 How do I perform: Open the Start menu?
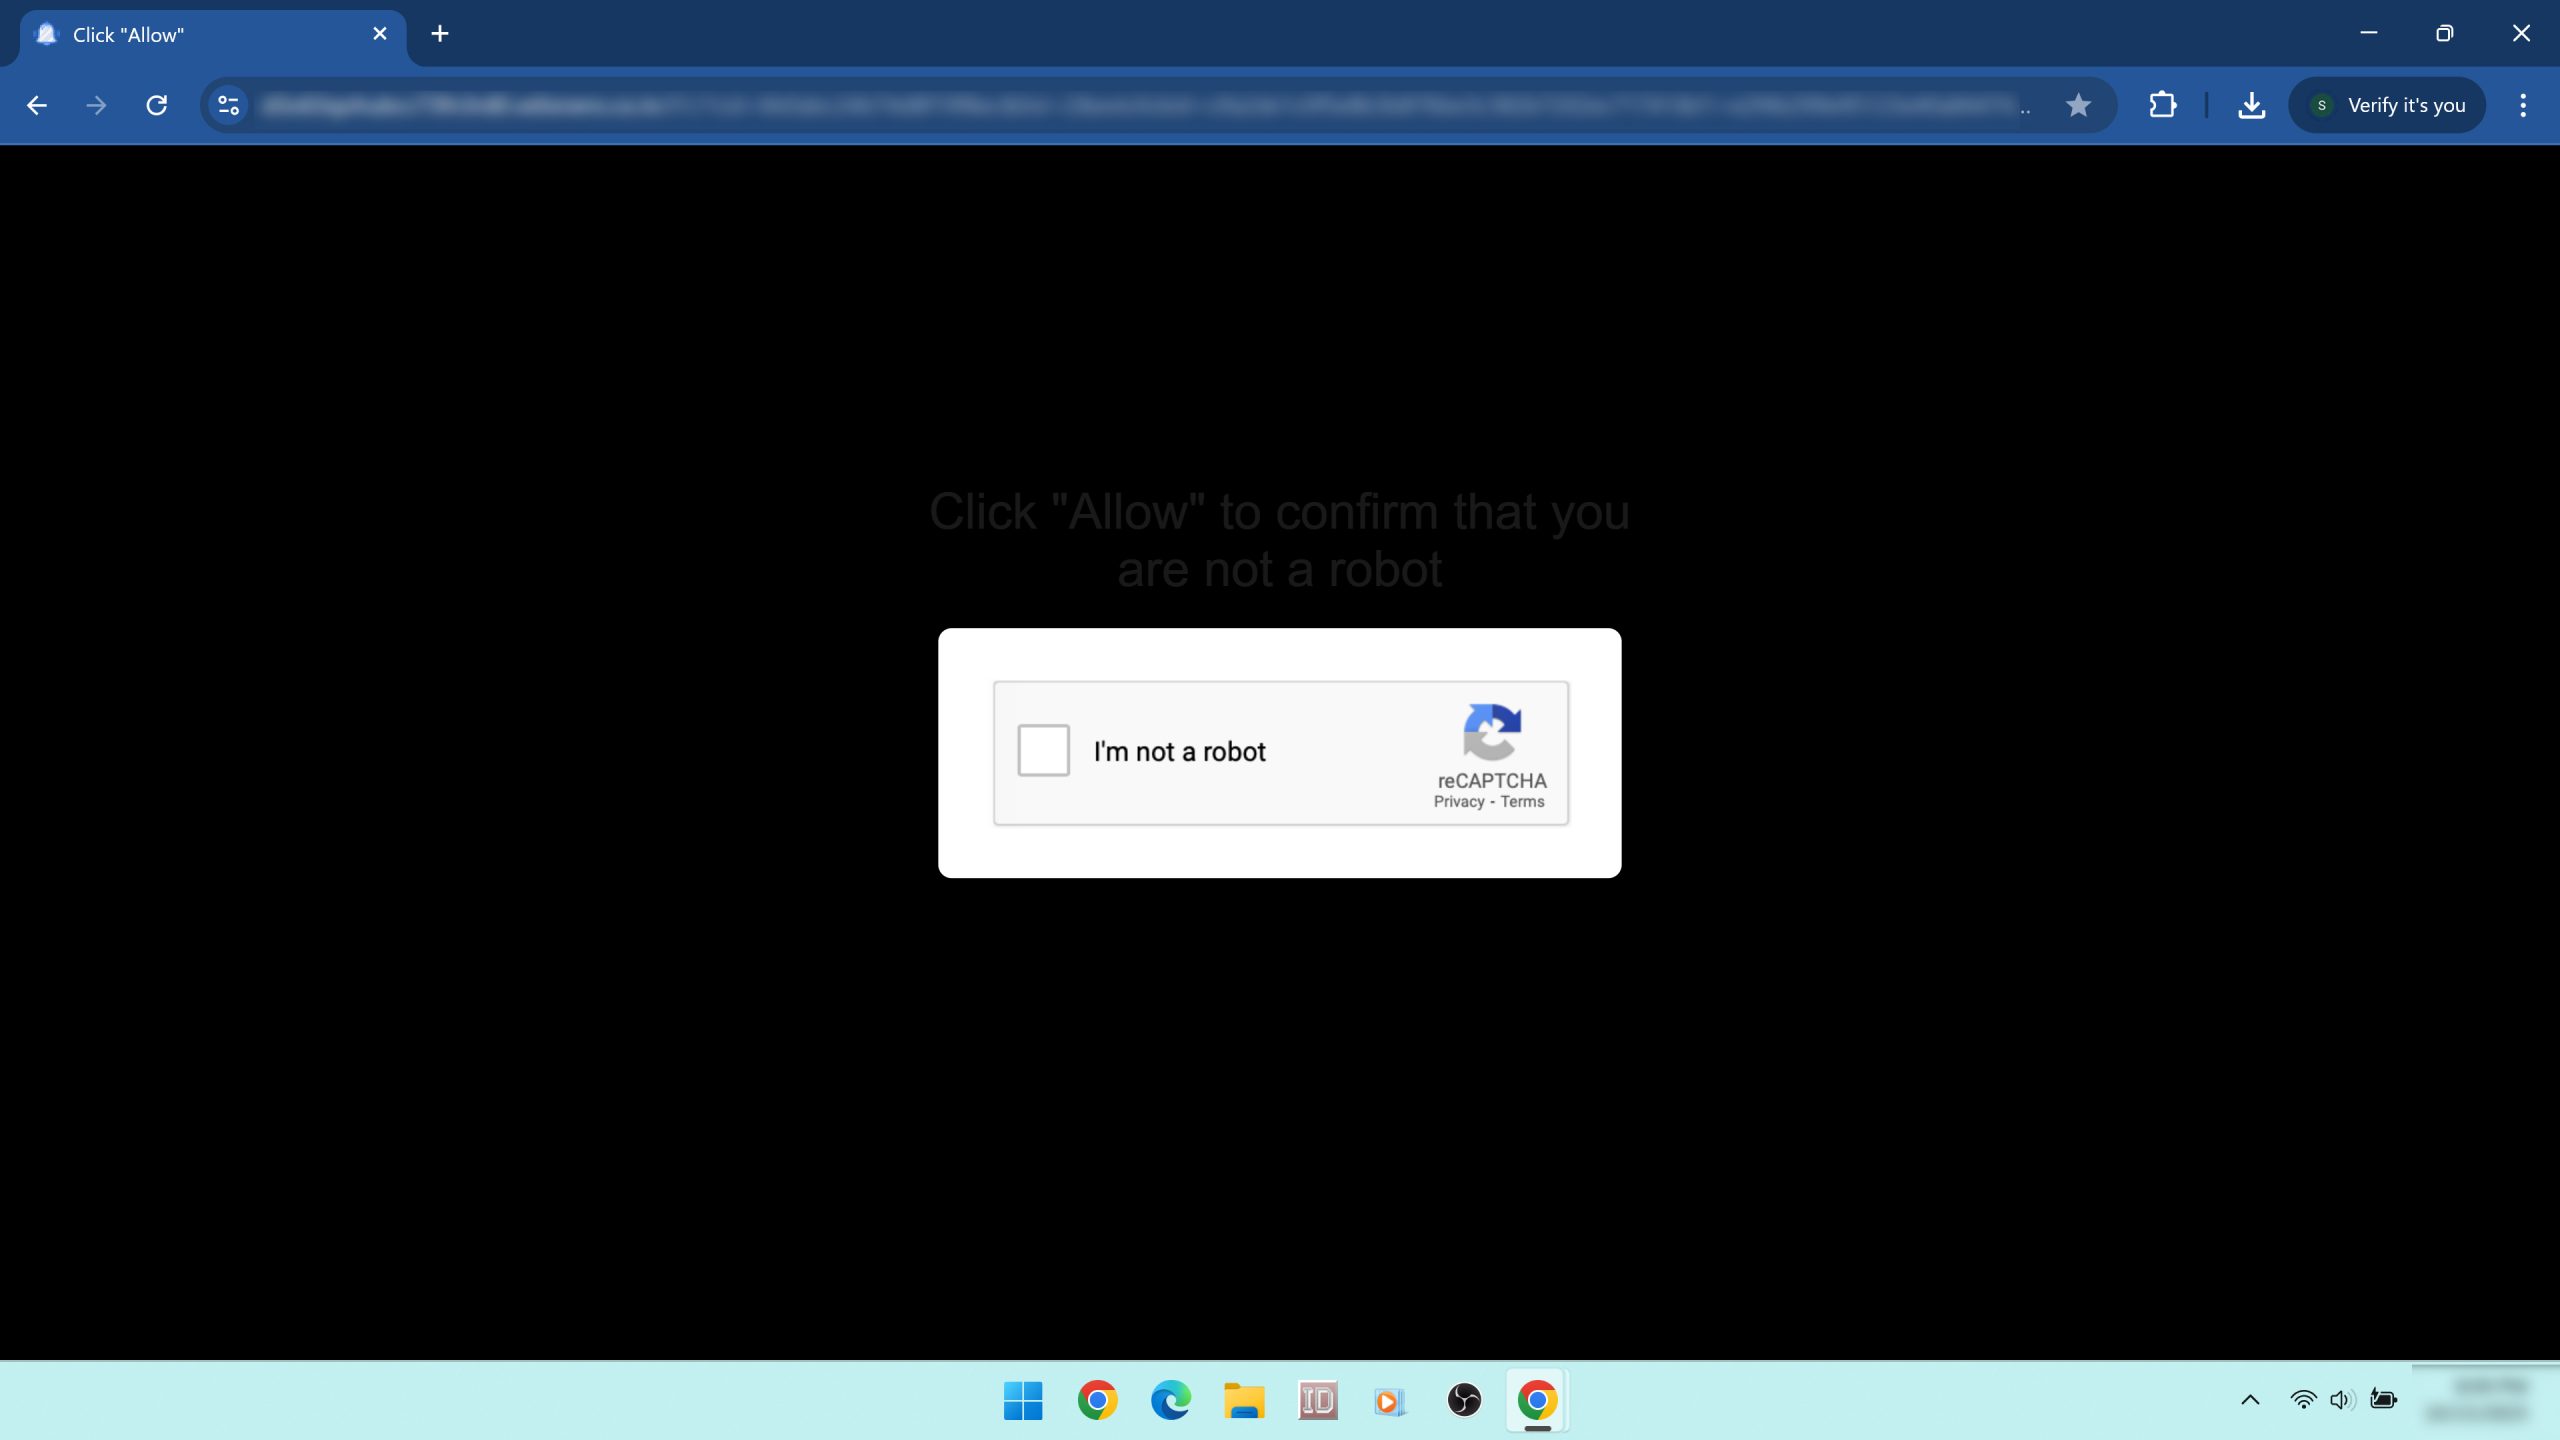click(x=1024, y=1400)
